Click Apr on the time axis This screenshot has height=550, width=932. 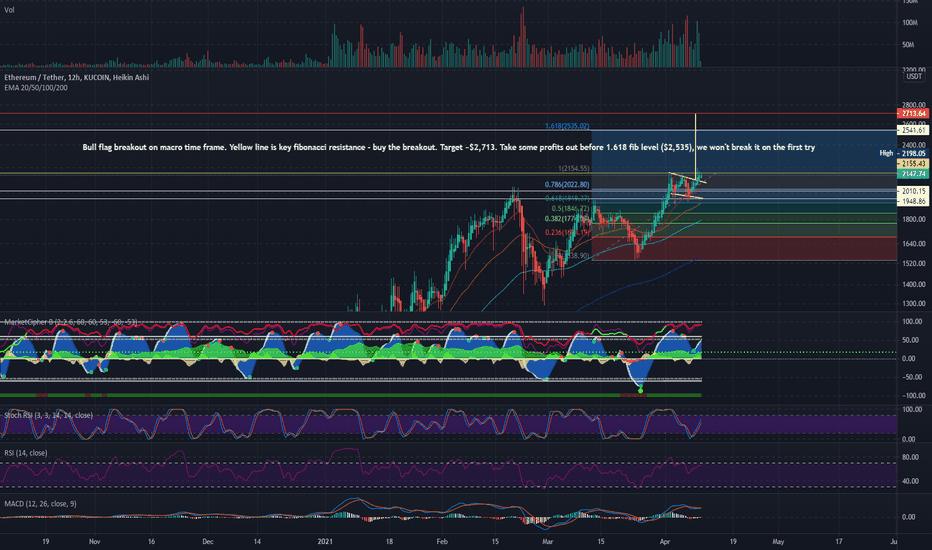(665, 542)
